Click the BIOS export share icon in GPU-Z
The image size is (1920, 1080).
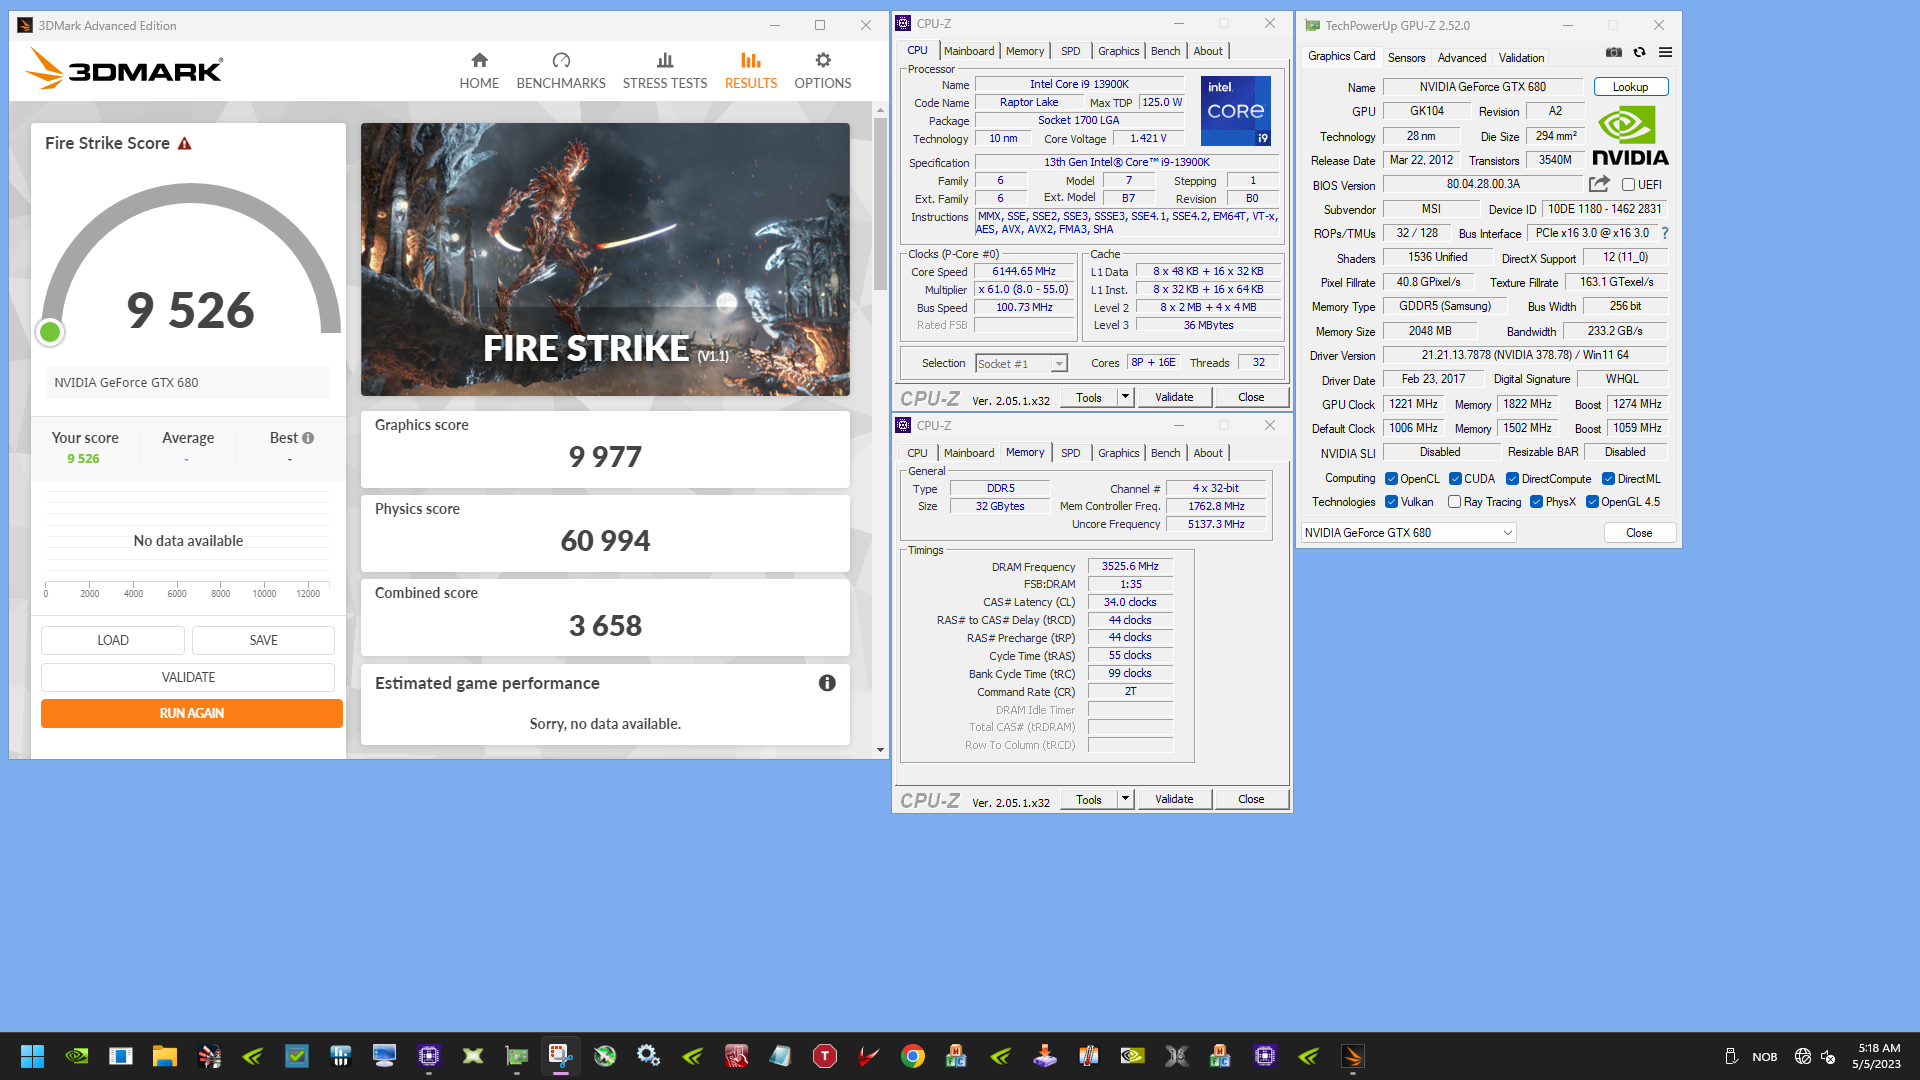pyautogui.click(x=1599, y=184)
